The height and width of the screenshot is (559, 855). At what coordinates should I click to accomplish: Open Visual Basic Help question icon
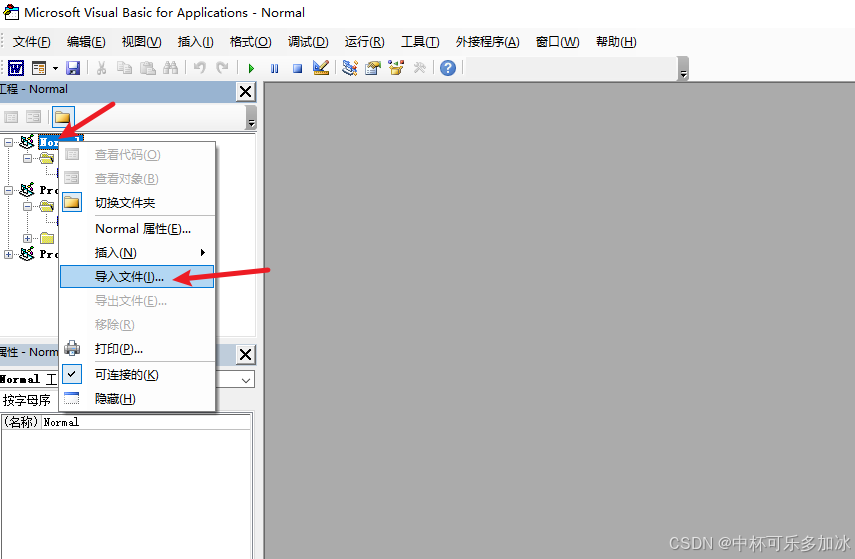coord(448,68)
